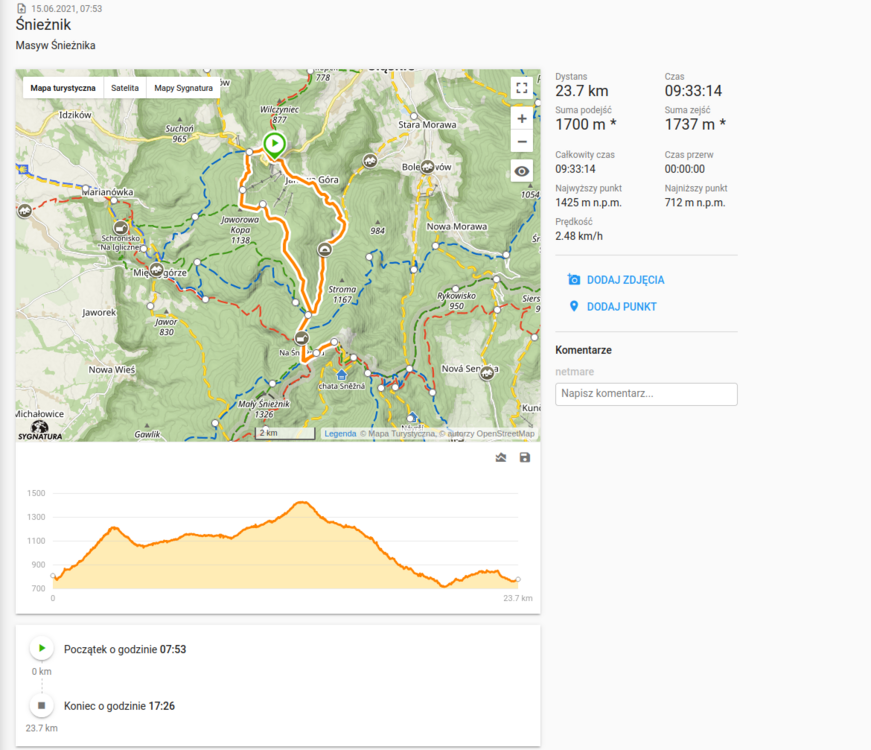Select the Mapy Sygnatura layer

point(183,88)
